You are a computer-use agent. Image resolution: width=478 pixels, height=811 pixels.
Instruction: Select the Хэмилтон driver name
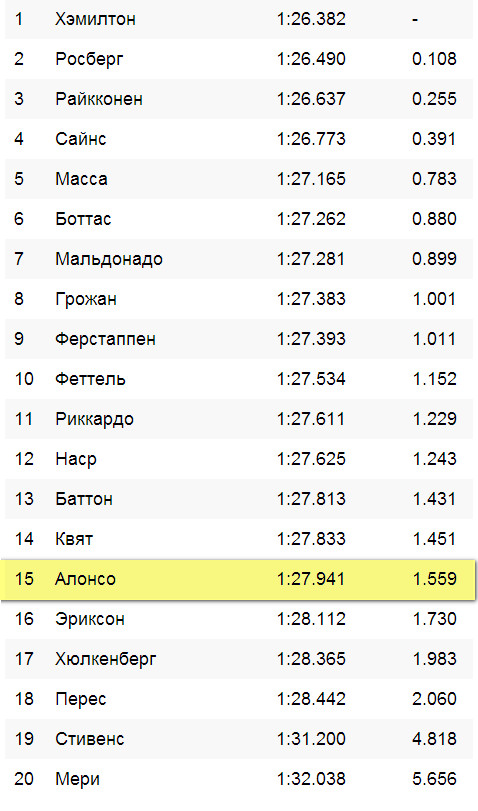[x=95, y=19]
